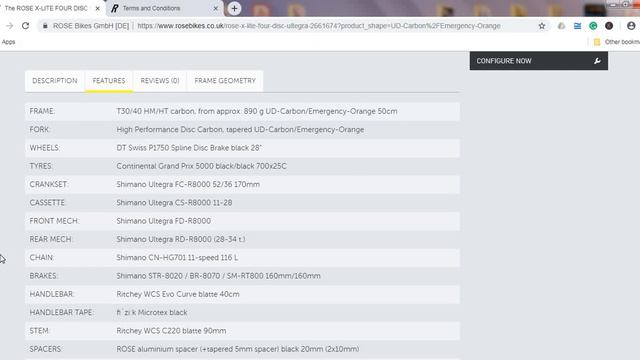Open the Description tab

click(55, 81)
